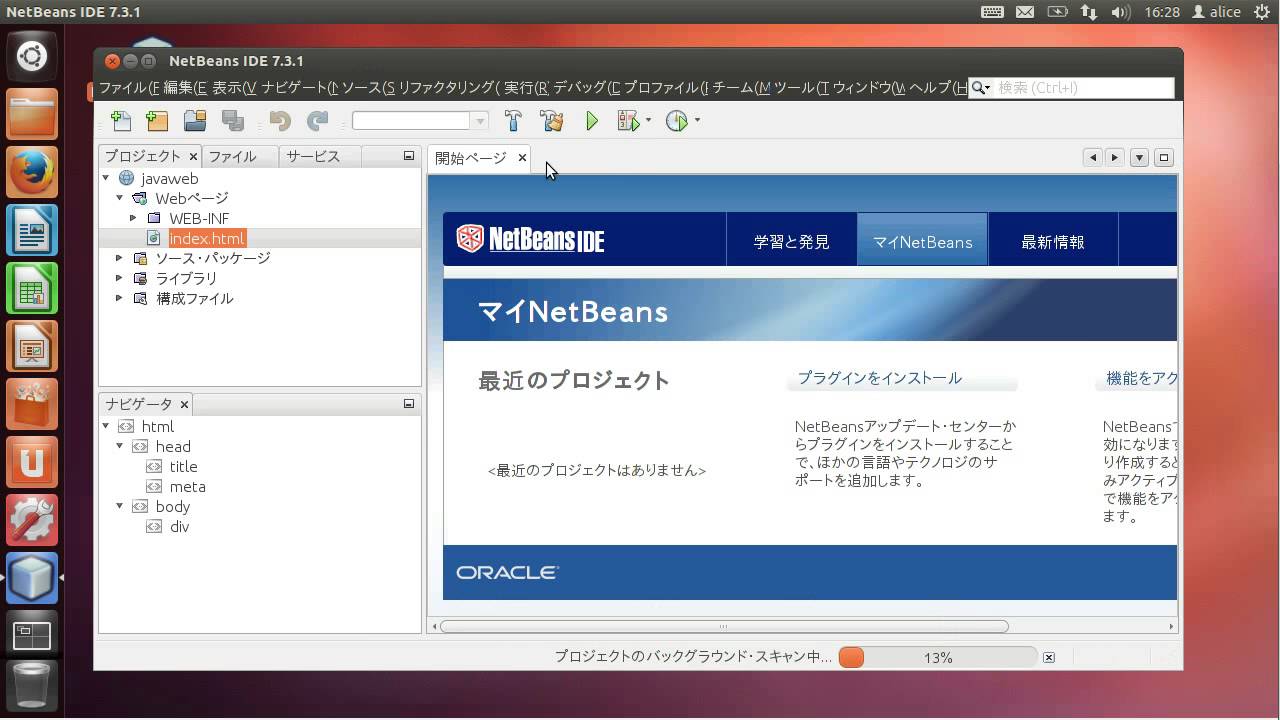The width and height of the screenshot is (1280, 720).
Task: Open the editor document list dropdown
Action: [1139, 157]
